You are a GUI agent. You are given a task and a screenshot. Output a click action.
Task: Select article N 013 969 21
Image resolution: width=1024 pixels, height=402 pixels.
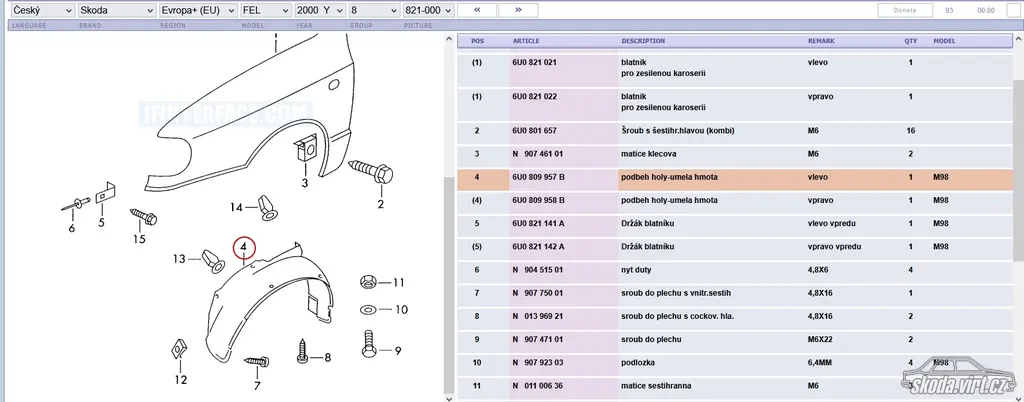[x=538, y=317]
